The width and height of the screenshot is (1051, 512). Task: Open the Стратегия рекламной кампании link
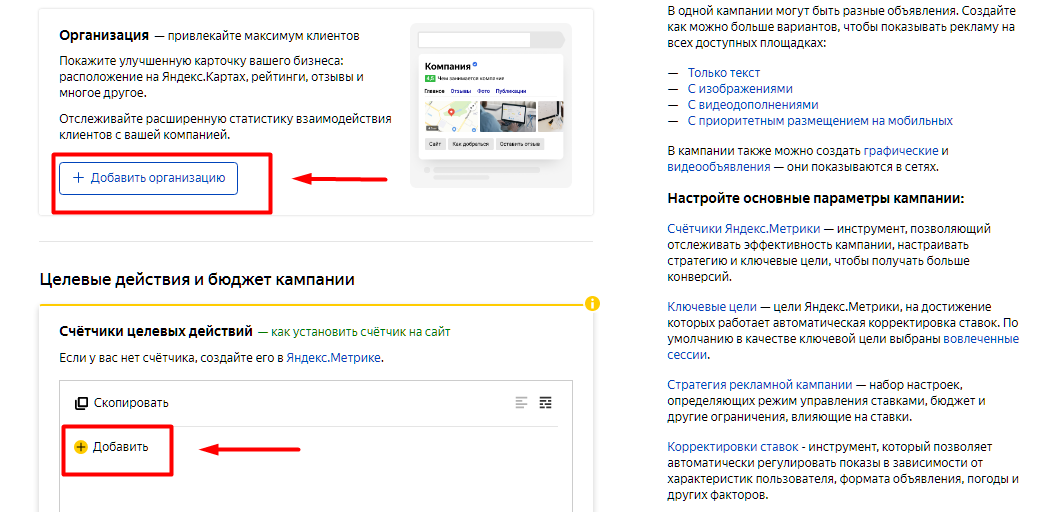pyautogui.click(x=760, y=385)
